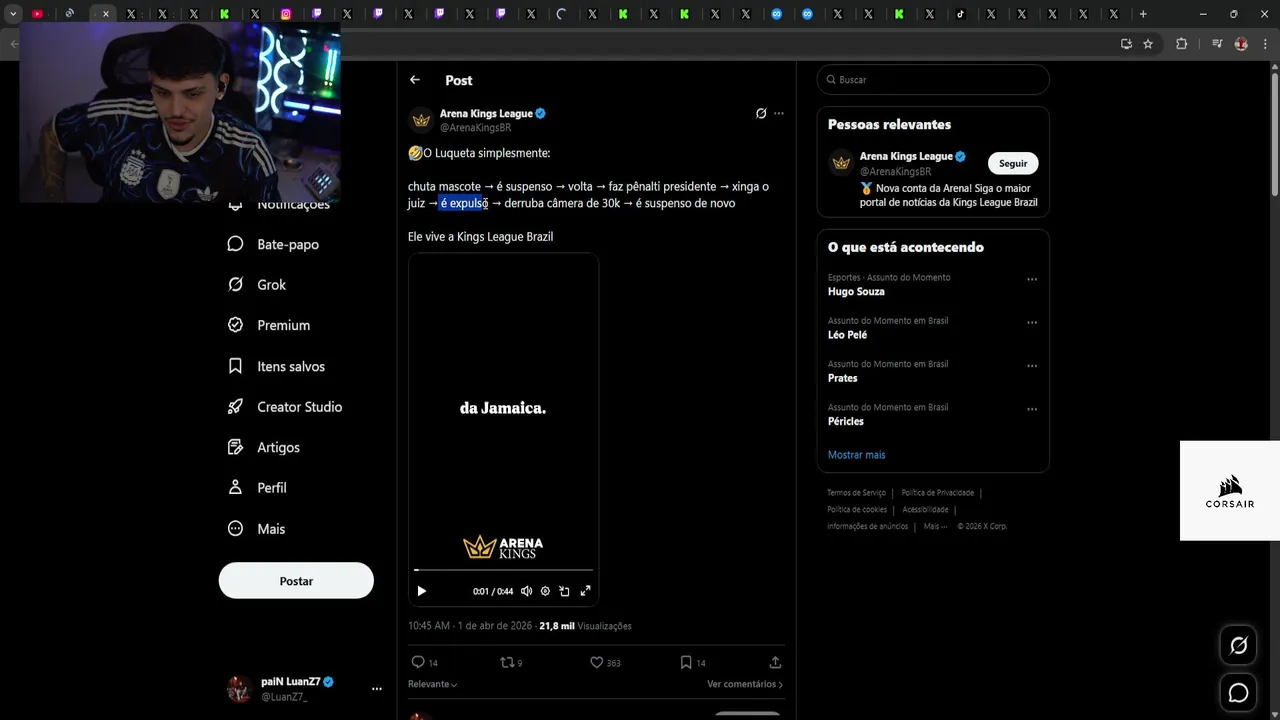
Task: Play the Arena Kings video
Action: (421, 591)
